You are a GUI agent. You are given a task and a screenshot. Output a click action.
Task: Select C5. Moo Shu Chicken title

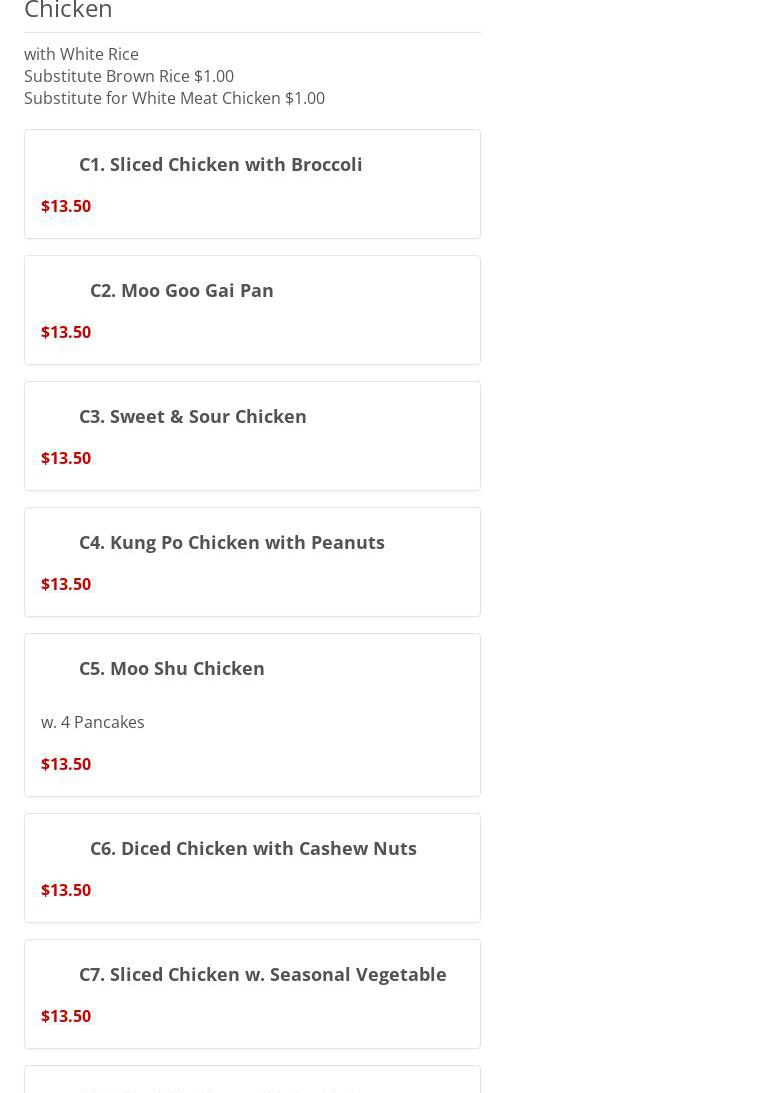171,668
